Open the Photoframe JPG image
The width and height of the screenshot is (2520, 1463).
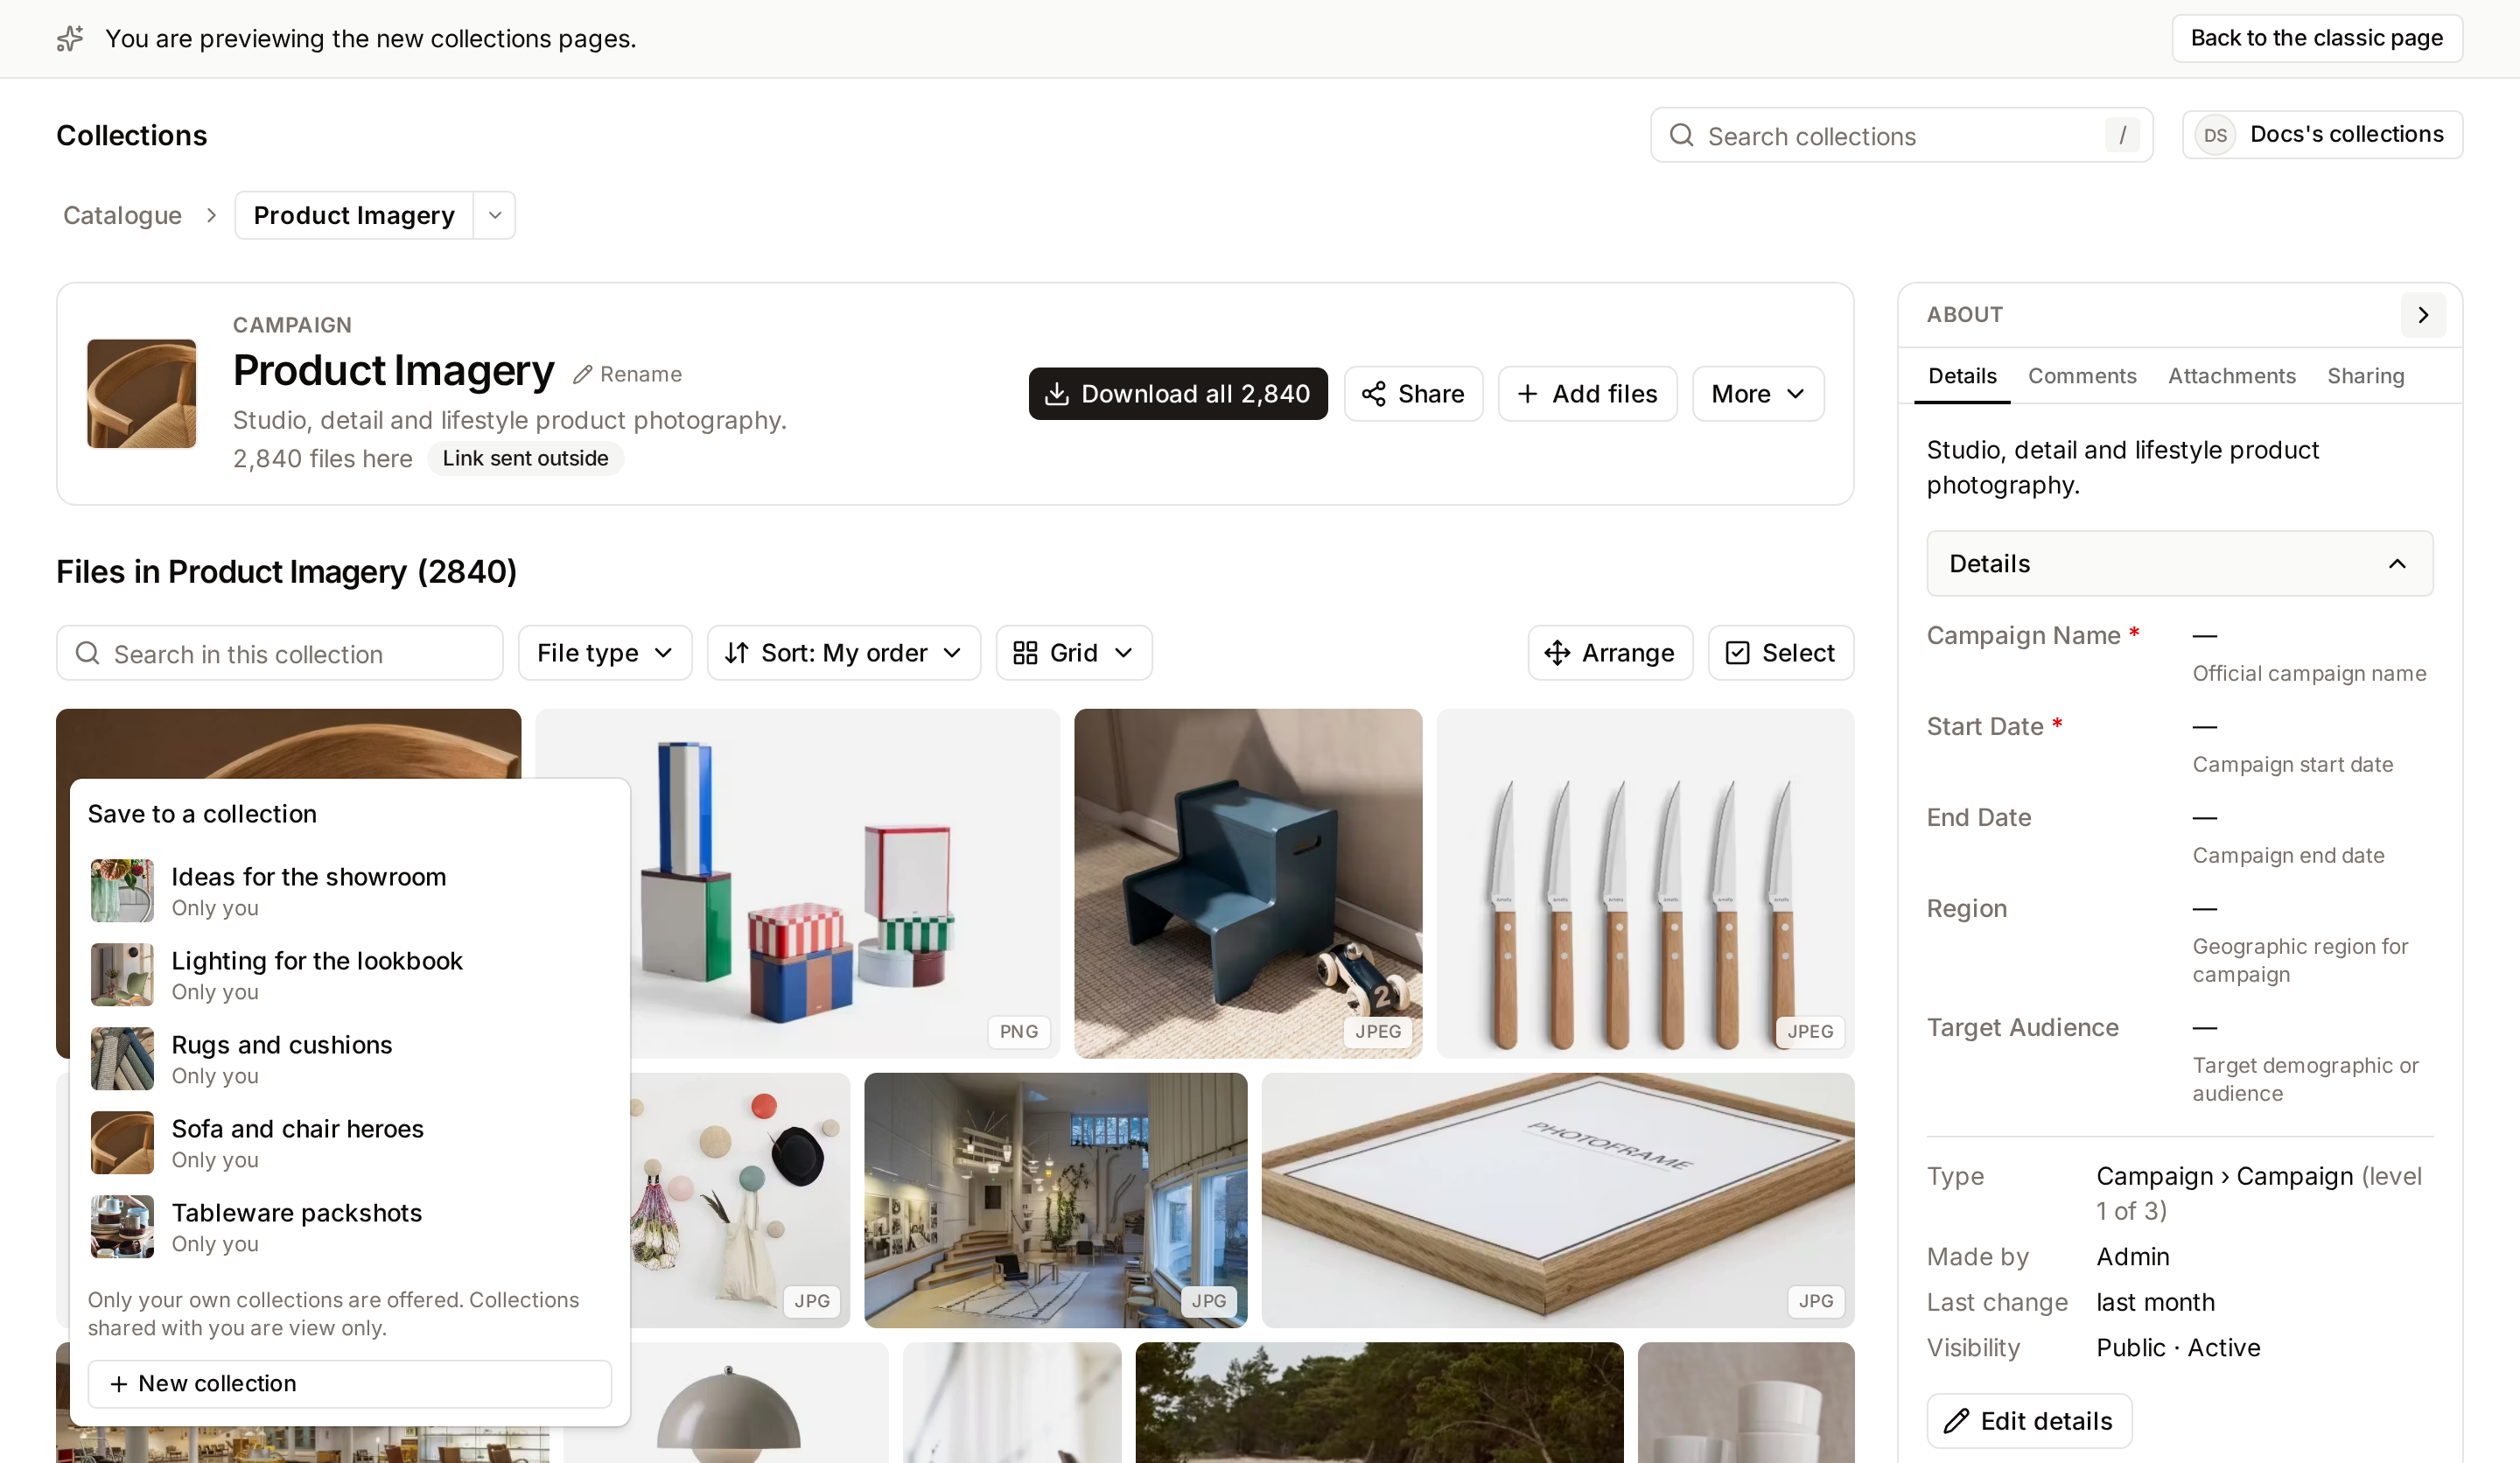pos(1557,1200)
